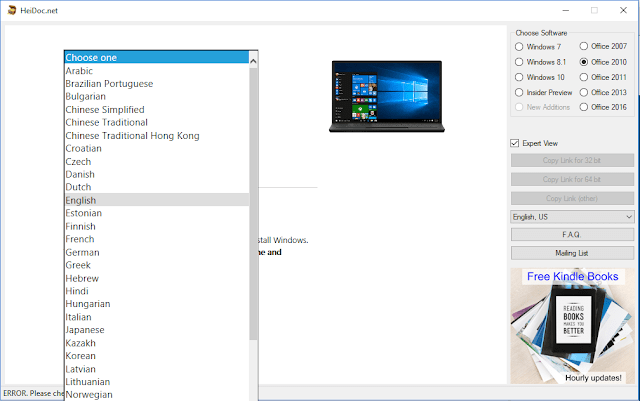The width and height of the screenshot is (640, 401).
Task: Select Kazakh in the dropdown list
Action: 157,343
